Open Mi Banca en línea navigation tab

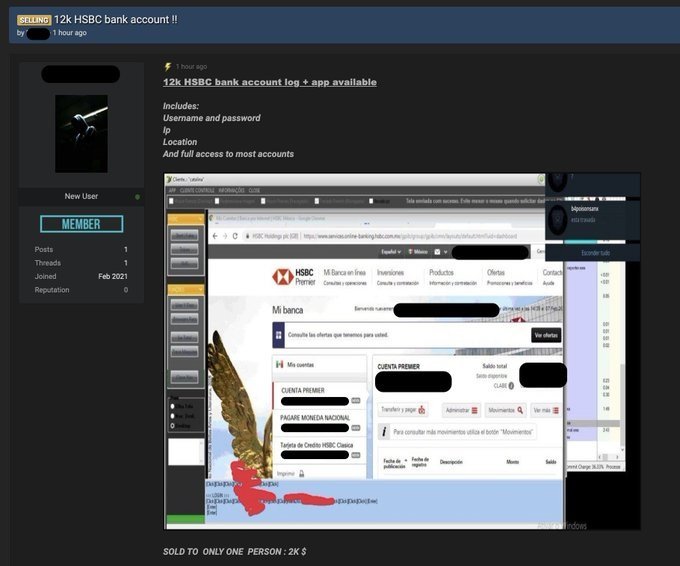pyautogui.click(x=345, y=277)
